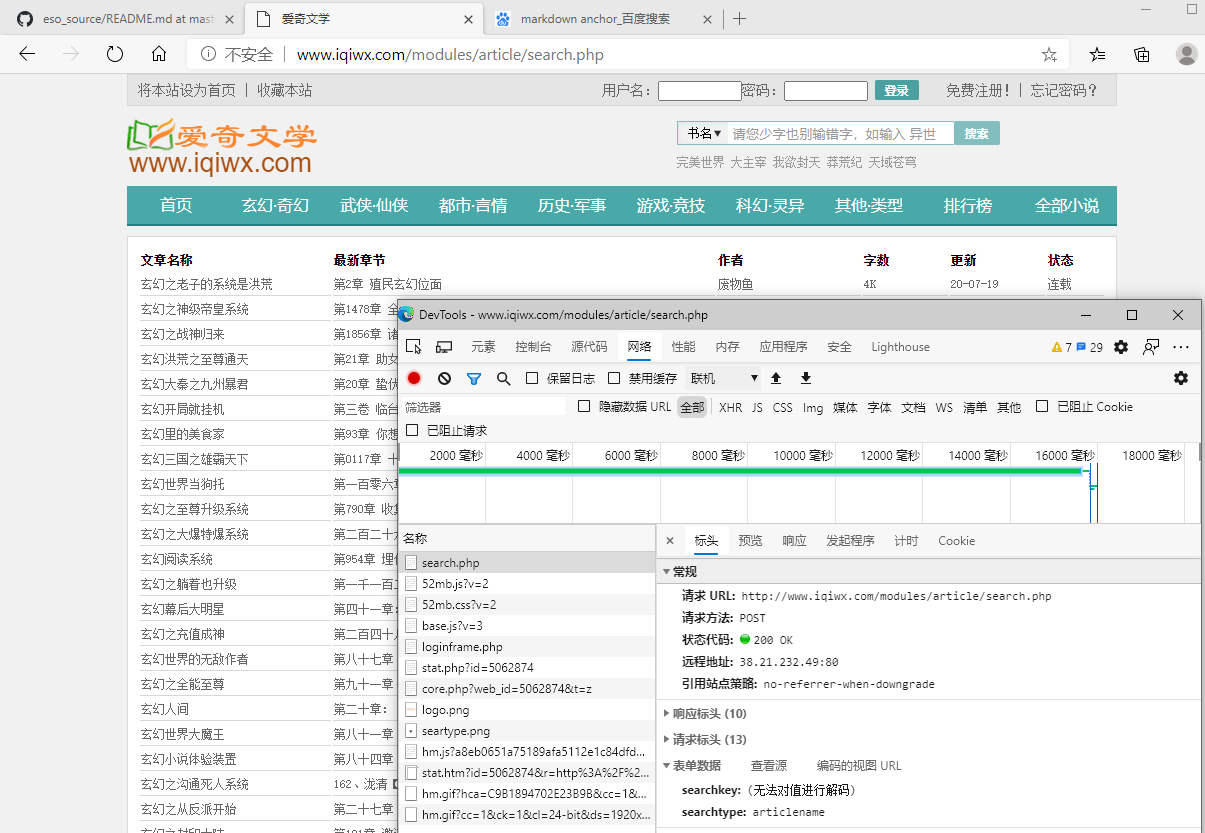The image size is (1205, 833).
Task: Click the 登录 login button
Action: click(x=896, y=90)
